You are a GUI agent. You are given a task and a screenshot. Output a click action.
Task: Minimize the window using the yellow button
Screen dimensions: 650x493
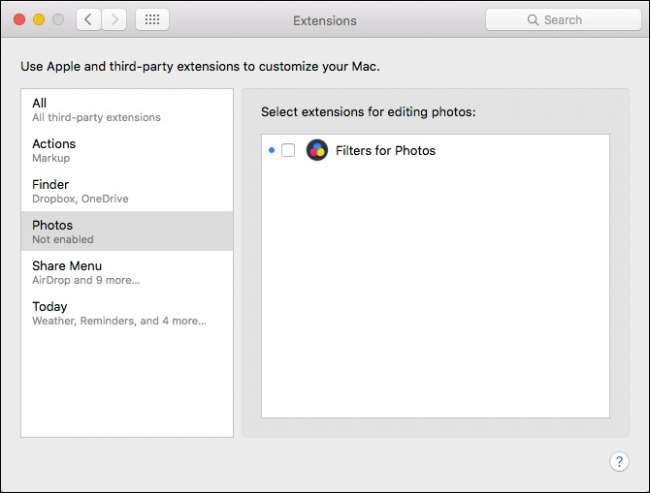pos(39,19)
